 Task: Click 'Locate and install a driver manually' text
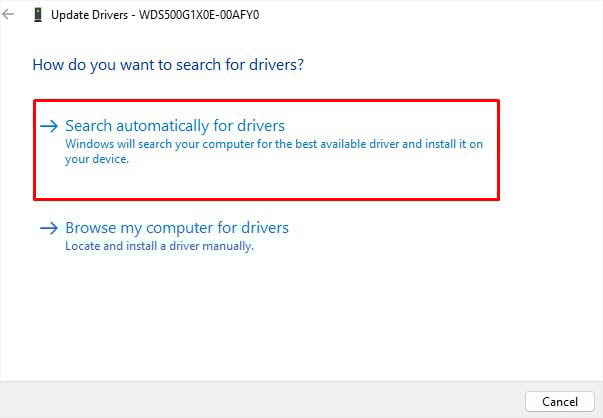[159, 246]
